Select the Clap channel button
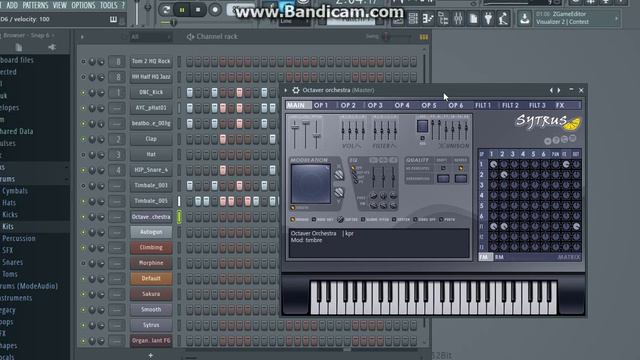The image size is (640, 360). coord(151,139)
